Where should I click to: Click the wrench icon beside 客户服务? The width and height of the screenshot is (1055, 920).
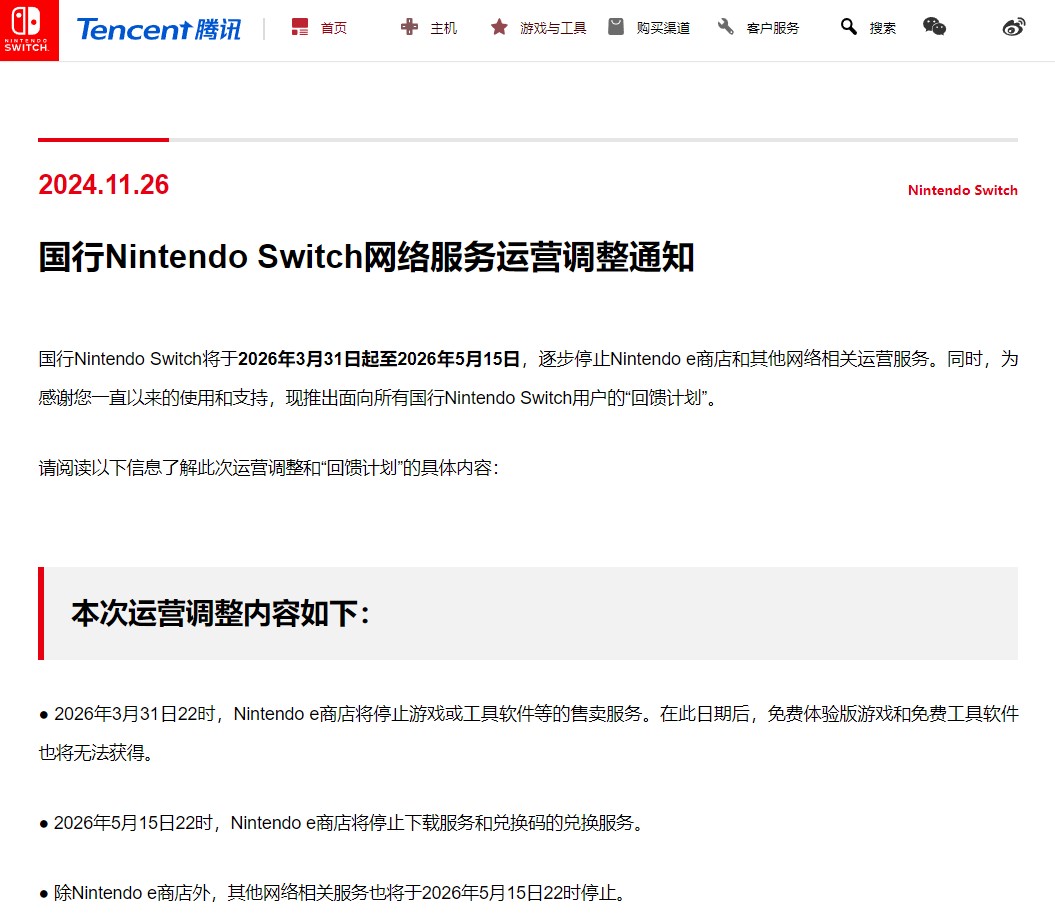click(x=726, y=27)
